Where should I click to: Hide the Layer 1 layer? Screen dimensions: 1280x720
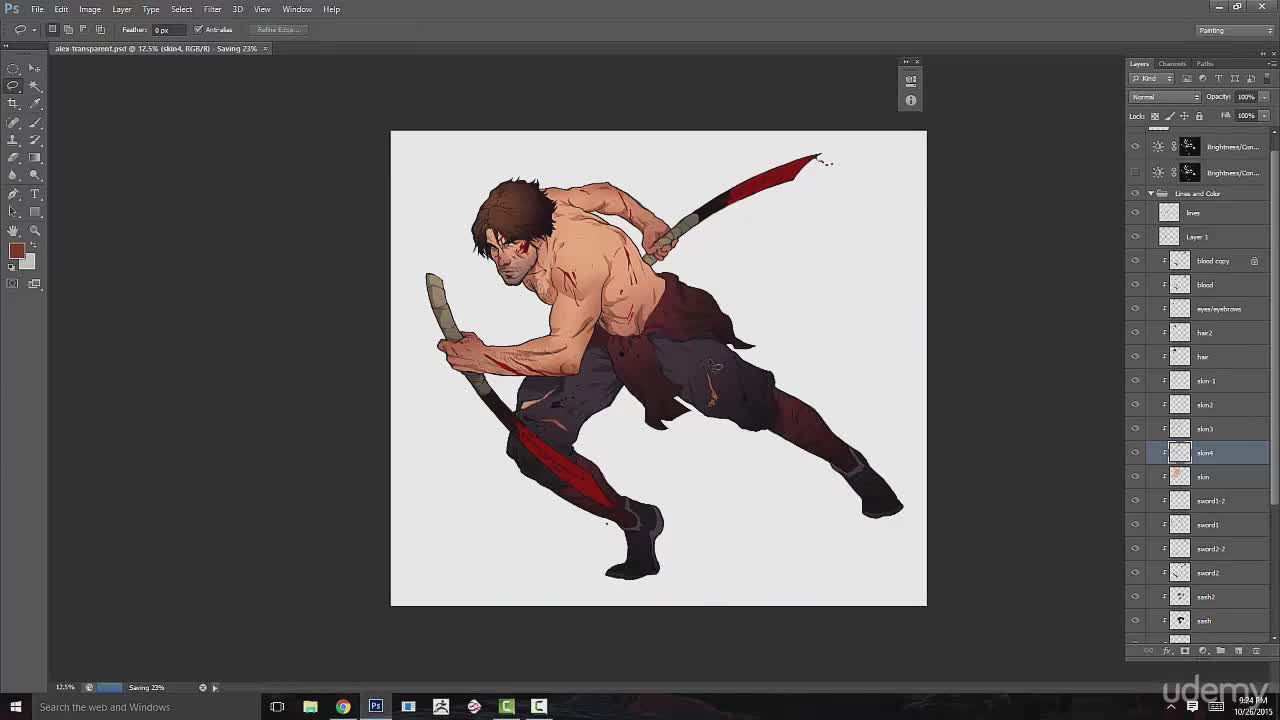(1135, 237)
